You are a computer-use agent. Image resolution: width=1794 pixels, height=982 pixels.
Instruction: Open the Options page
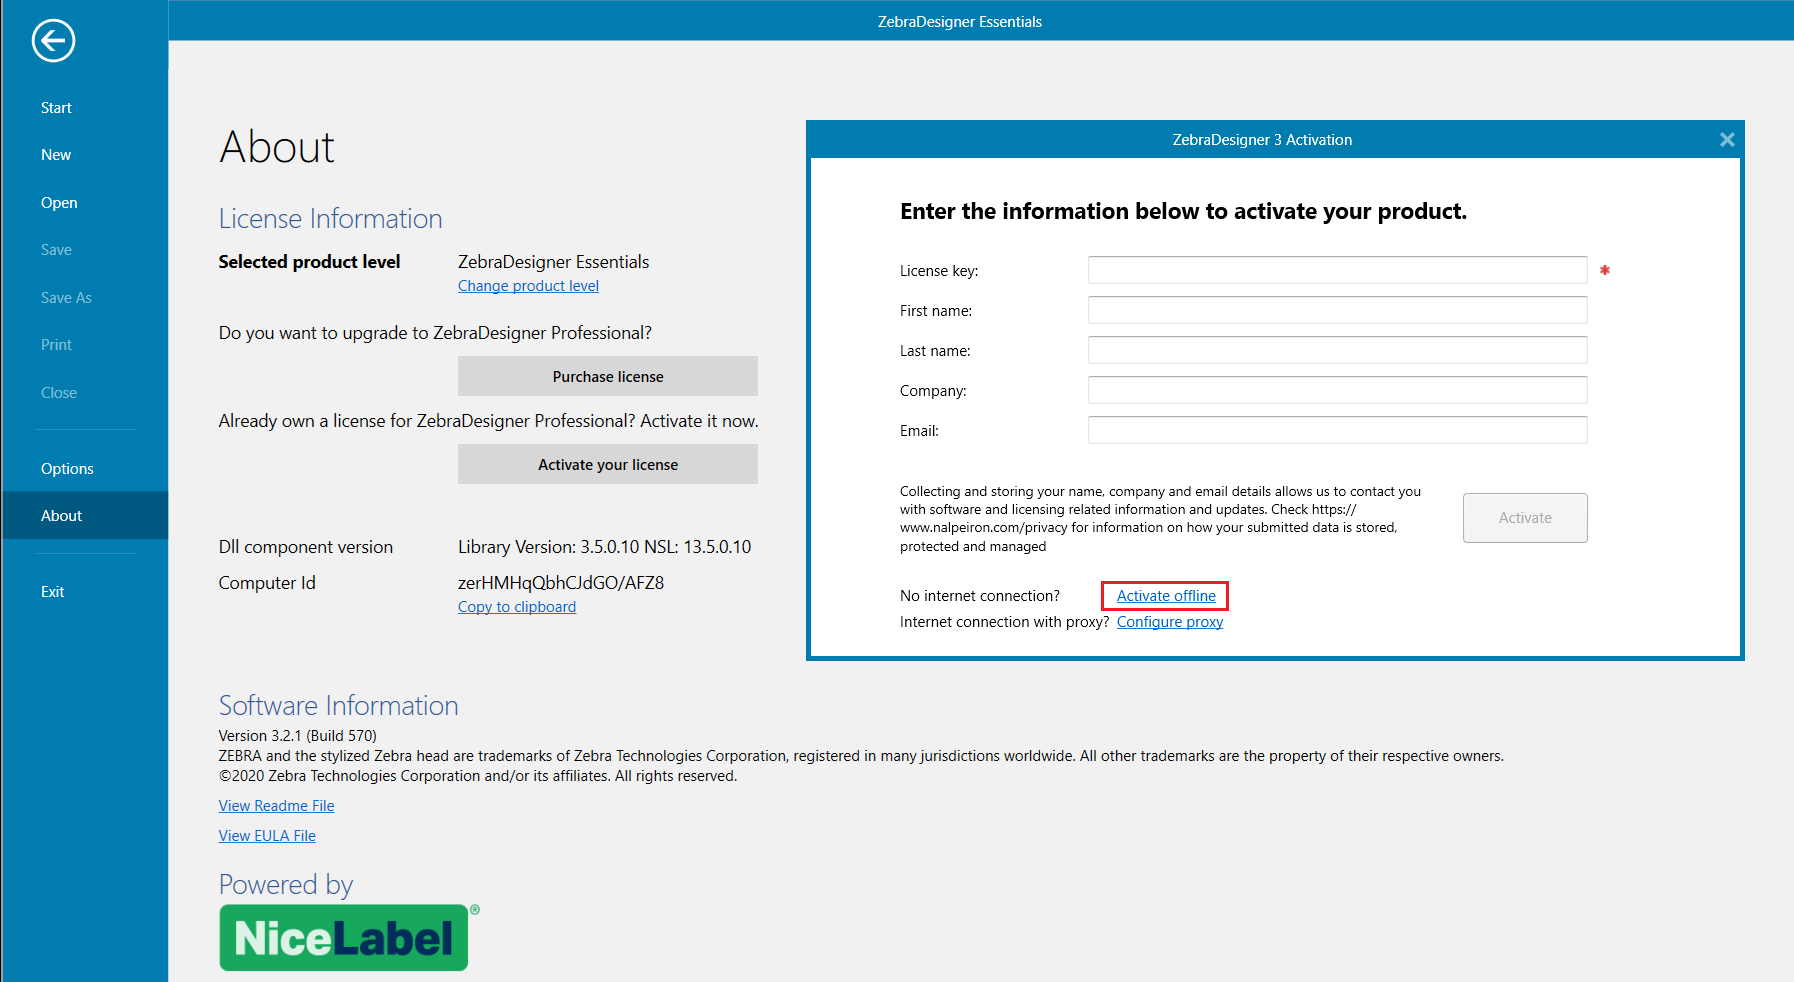pos(67,469)
